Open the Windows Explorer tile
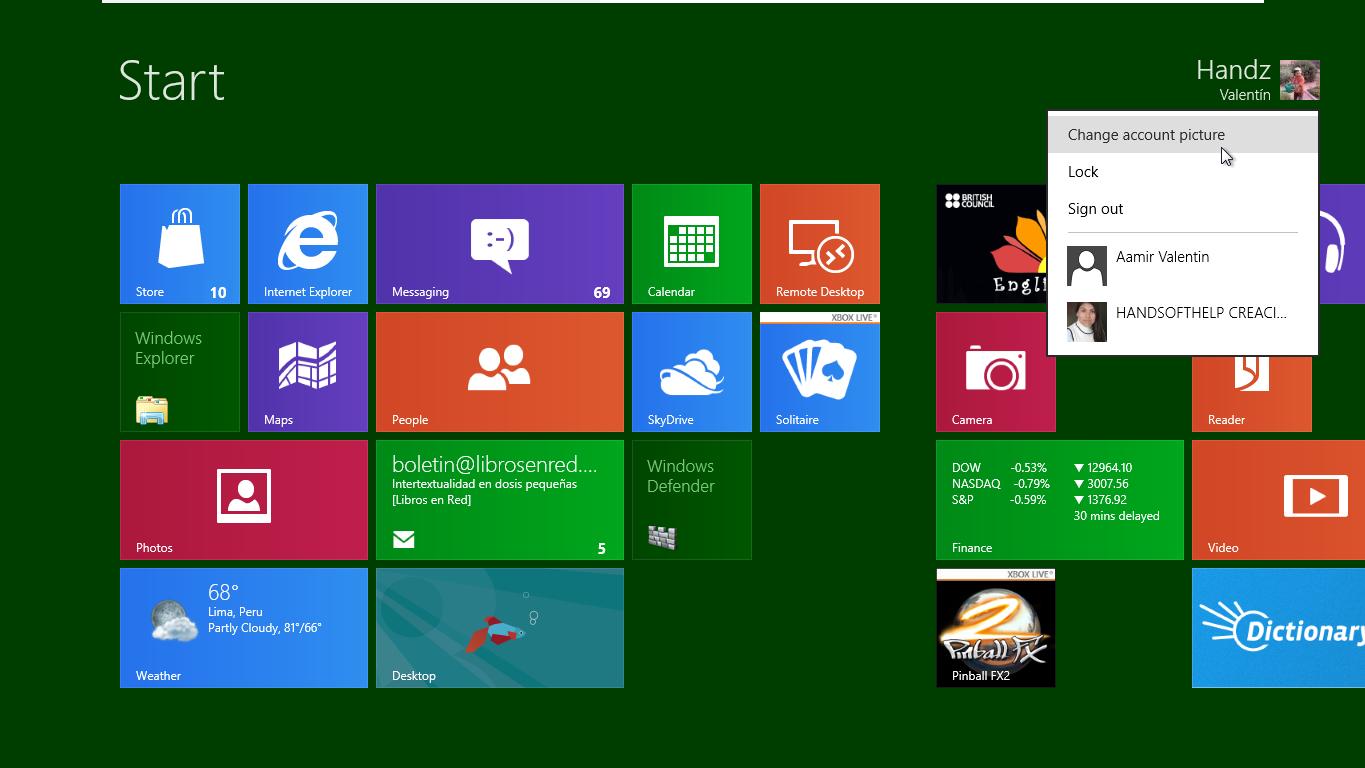This screenshot has height=768, width=1365. tap(180, 372)
